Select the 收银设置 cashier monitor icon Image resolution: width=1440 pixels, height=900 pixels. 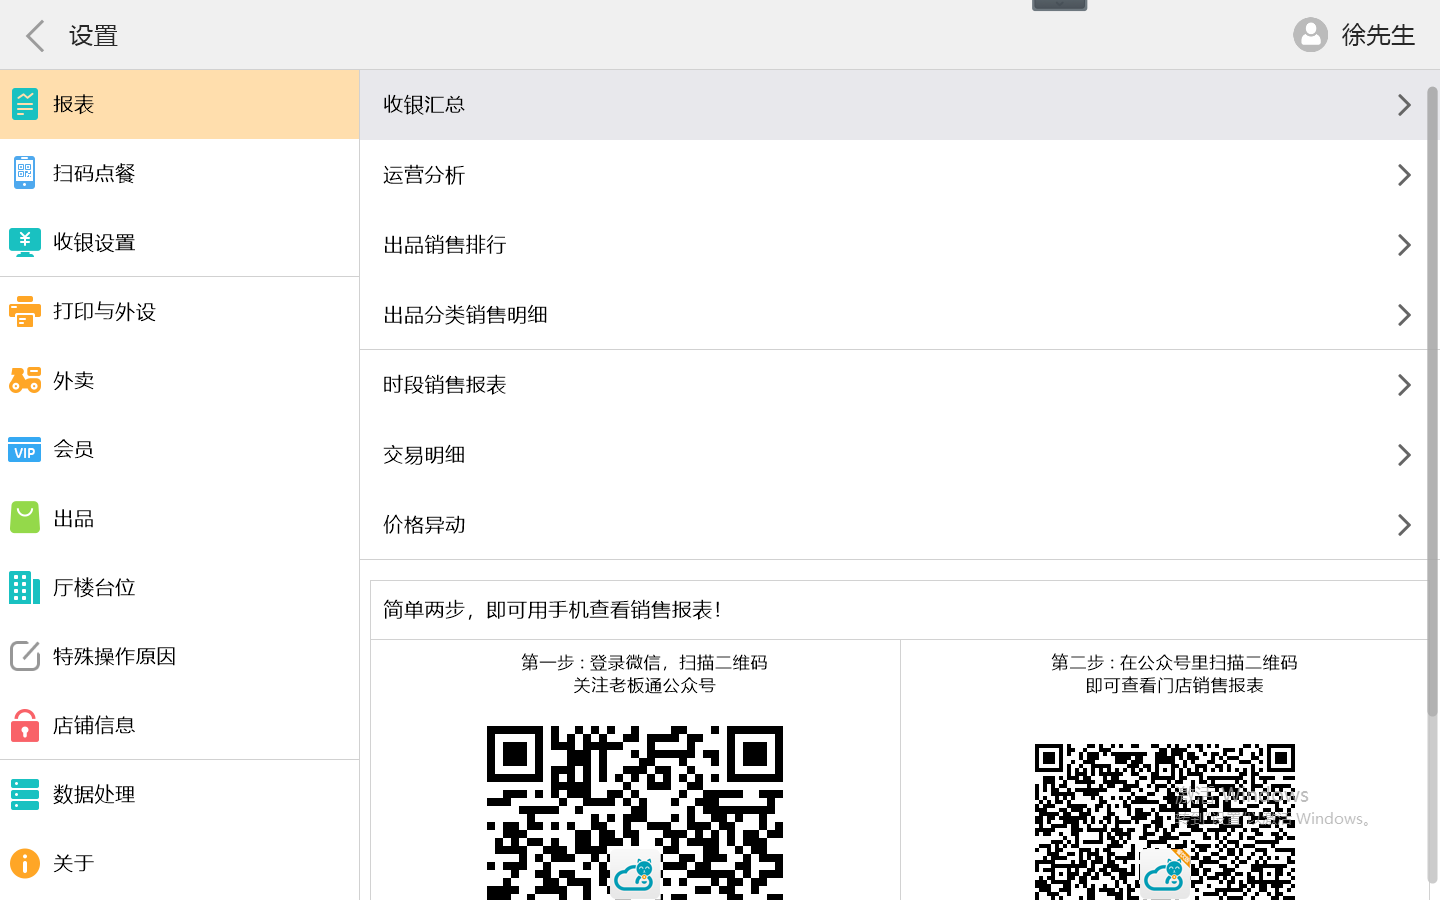coord(25,242)
